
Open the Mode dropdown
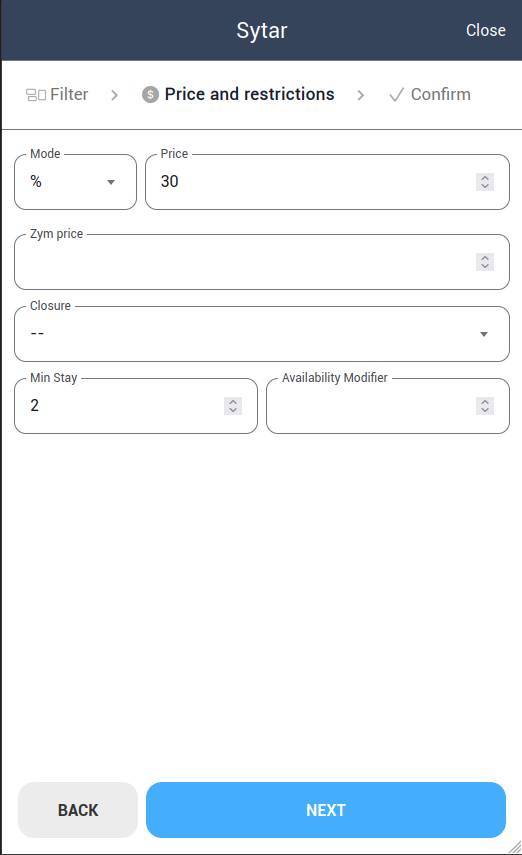(x=75, y=182)
